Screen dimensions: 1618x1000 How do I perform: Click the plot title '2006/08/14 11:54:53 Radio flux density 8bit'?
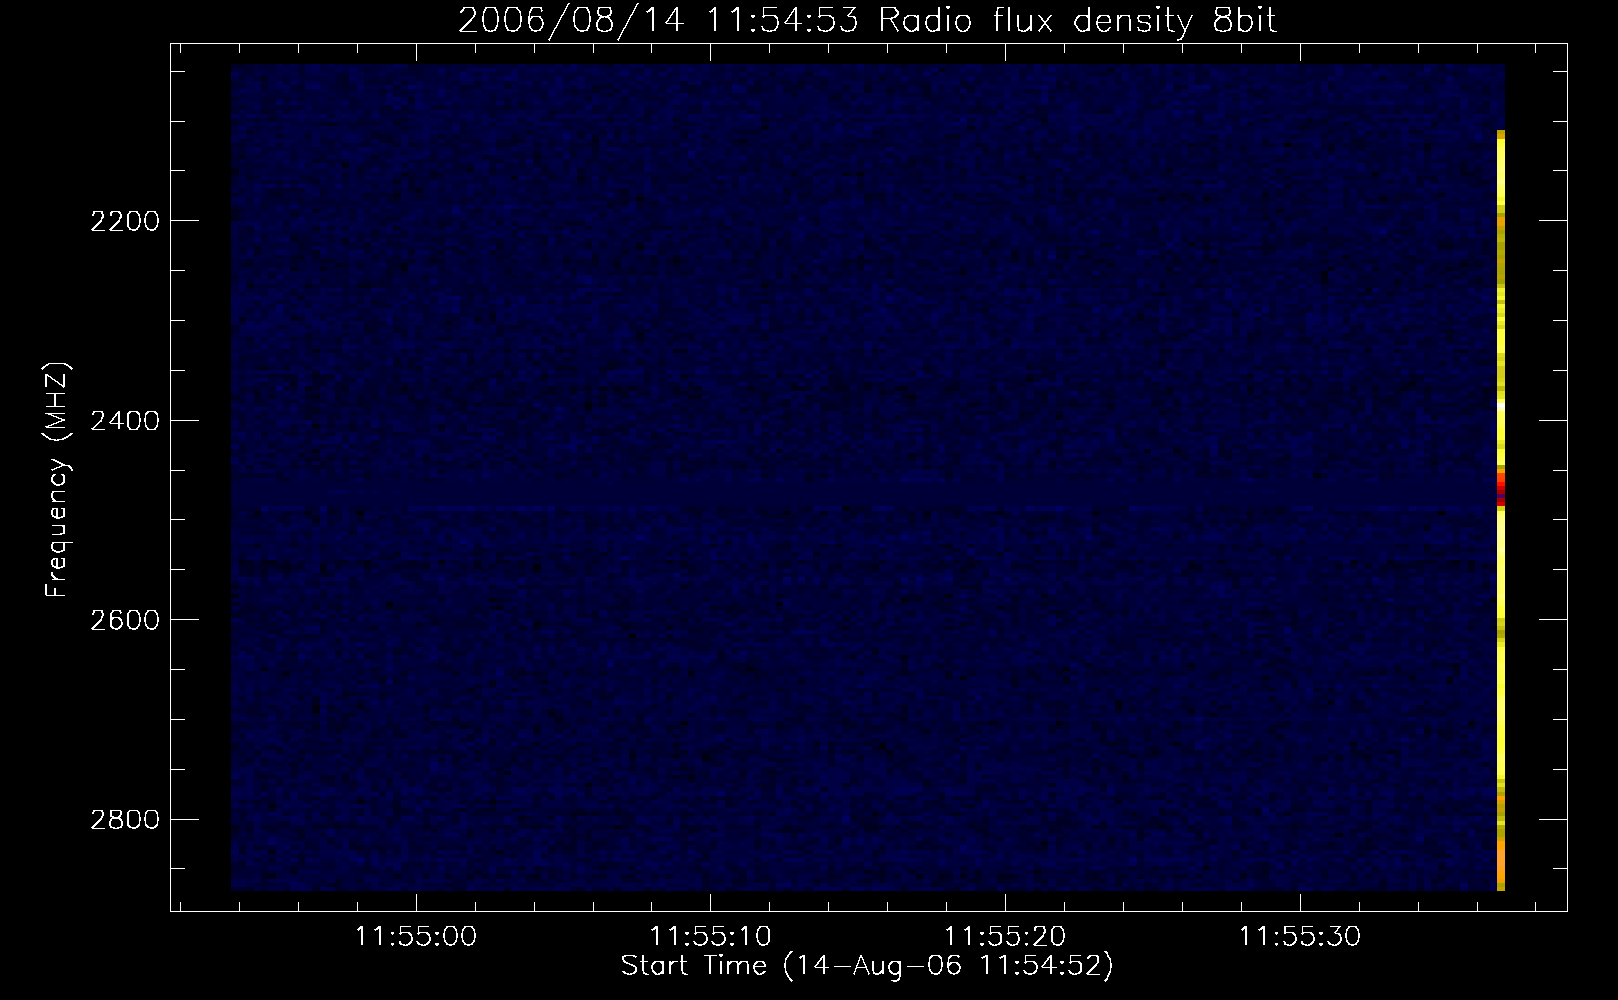[x=867, y=20]
